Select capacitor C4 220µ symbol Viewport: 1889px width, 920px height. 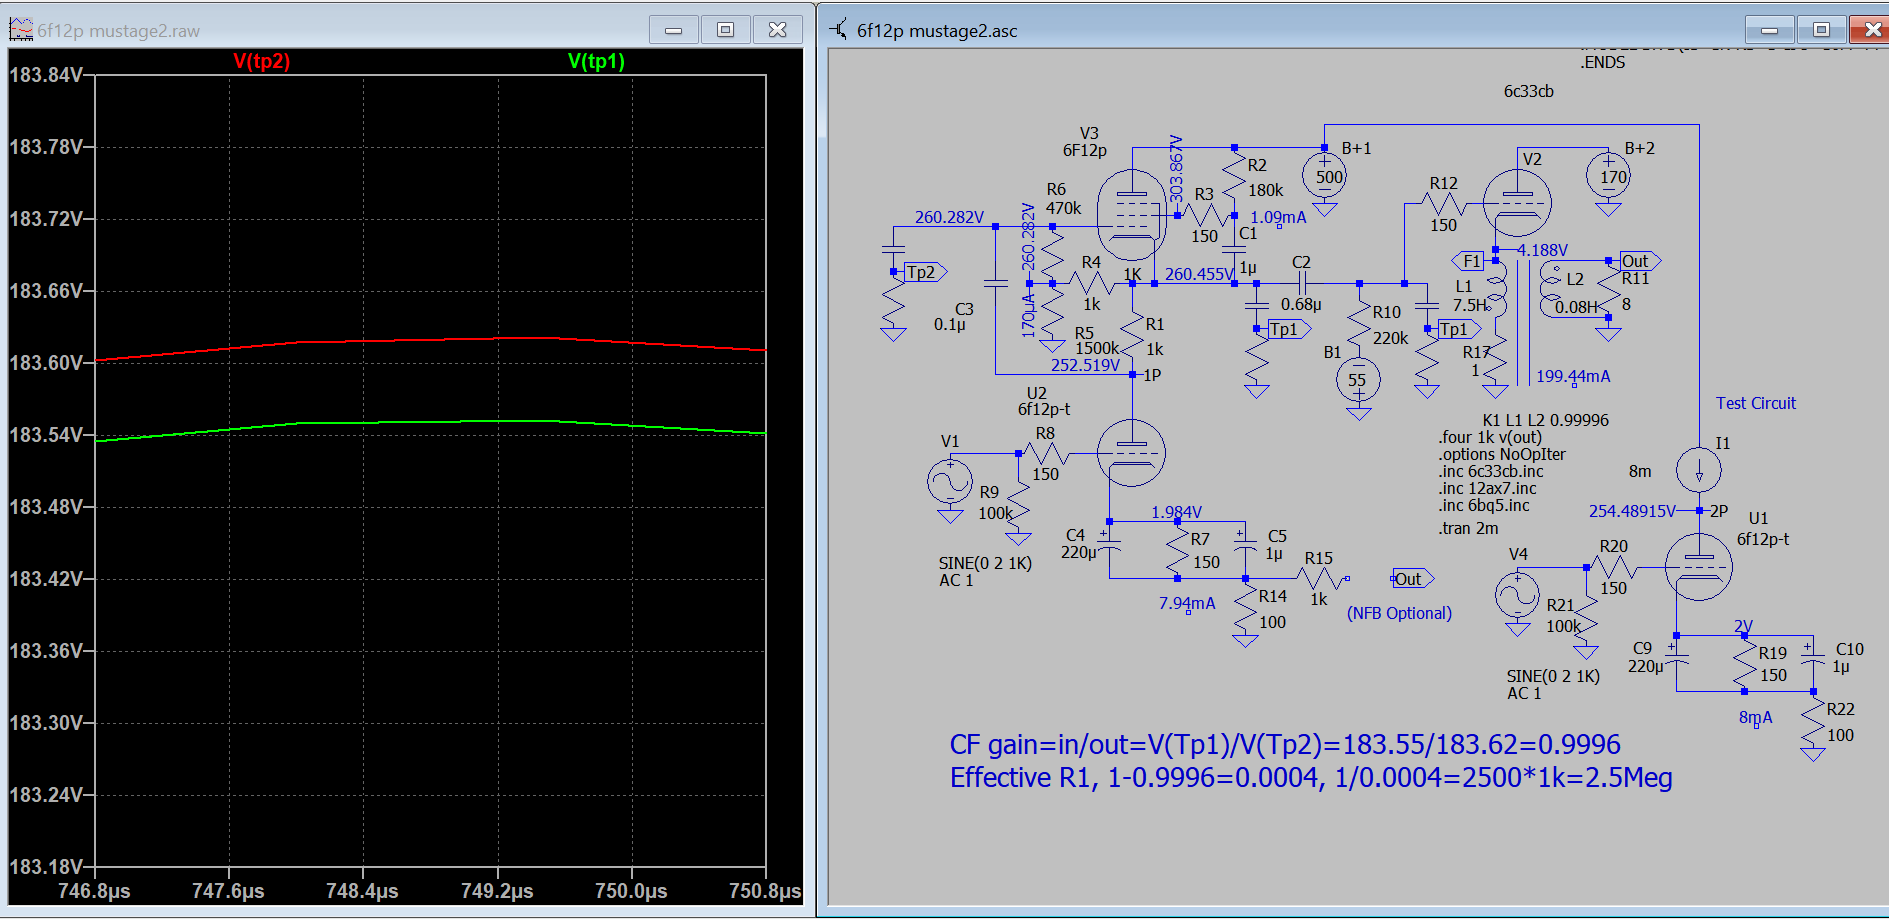[x=1109, y=545]
